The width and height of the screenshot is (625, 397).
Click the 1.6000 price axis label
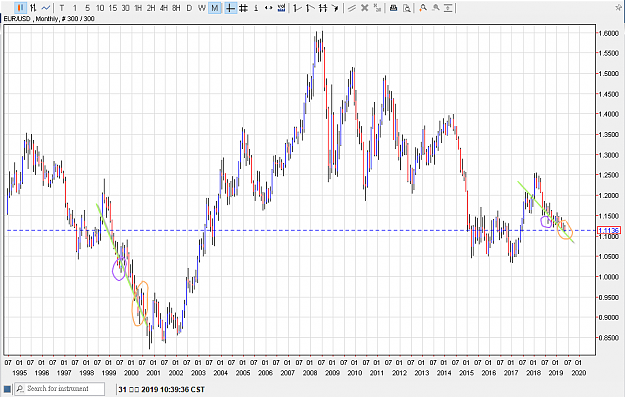click(609, 33)
